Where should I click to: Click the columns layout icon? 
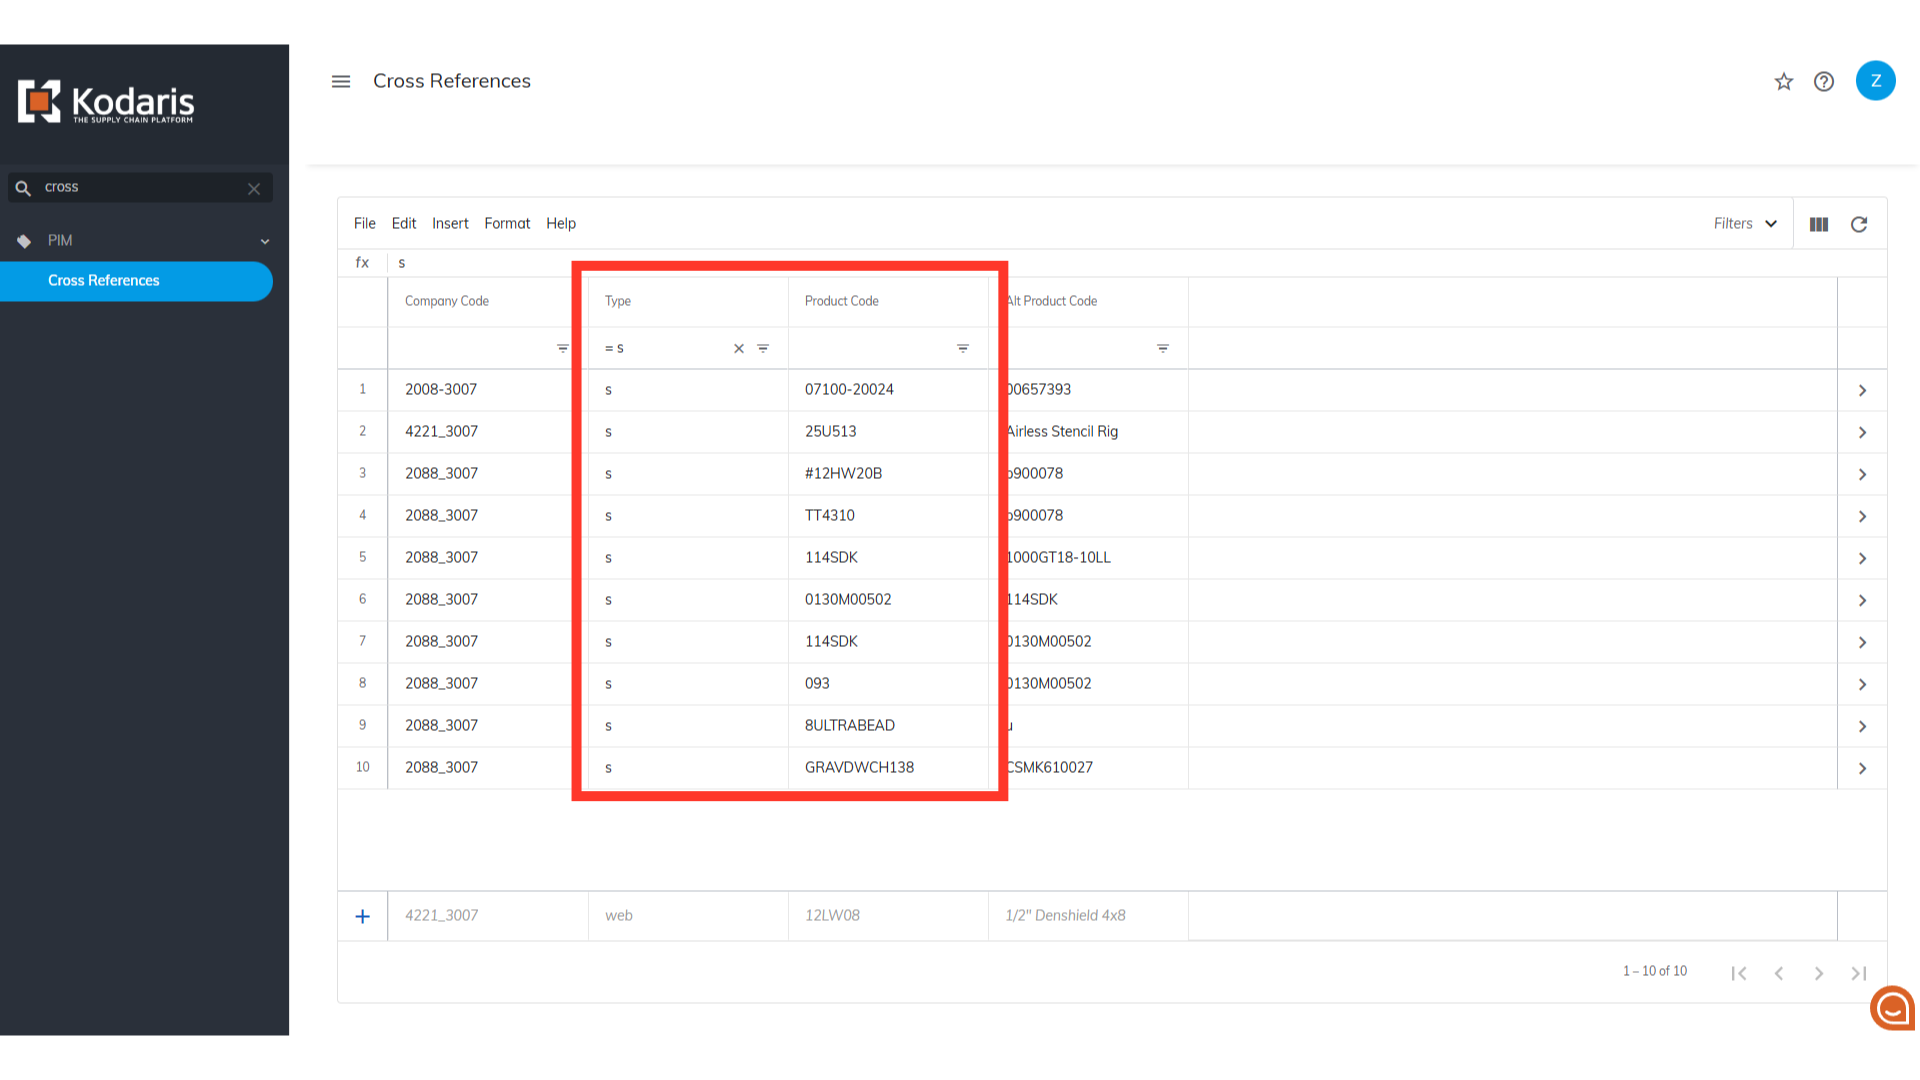[x=1819, y=224]
